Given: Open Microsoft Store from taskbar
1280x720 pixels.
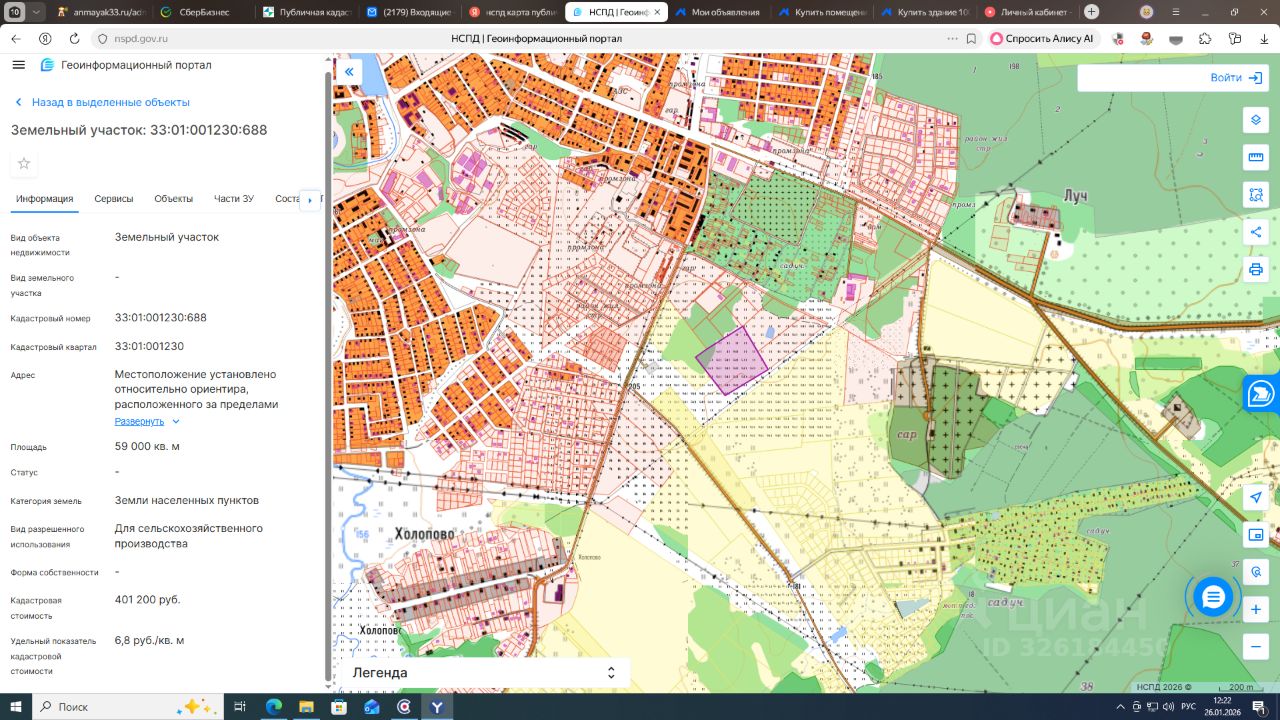Looking at the screenshot, I should 339,706.
